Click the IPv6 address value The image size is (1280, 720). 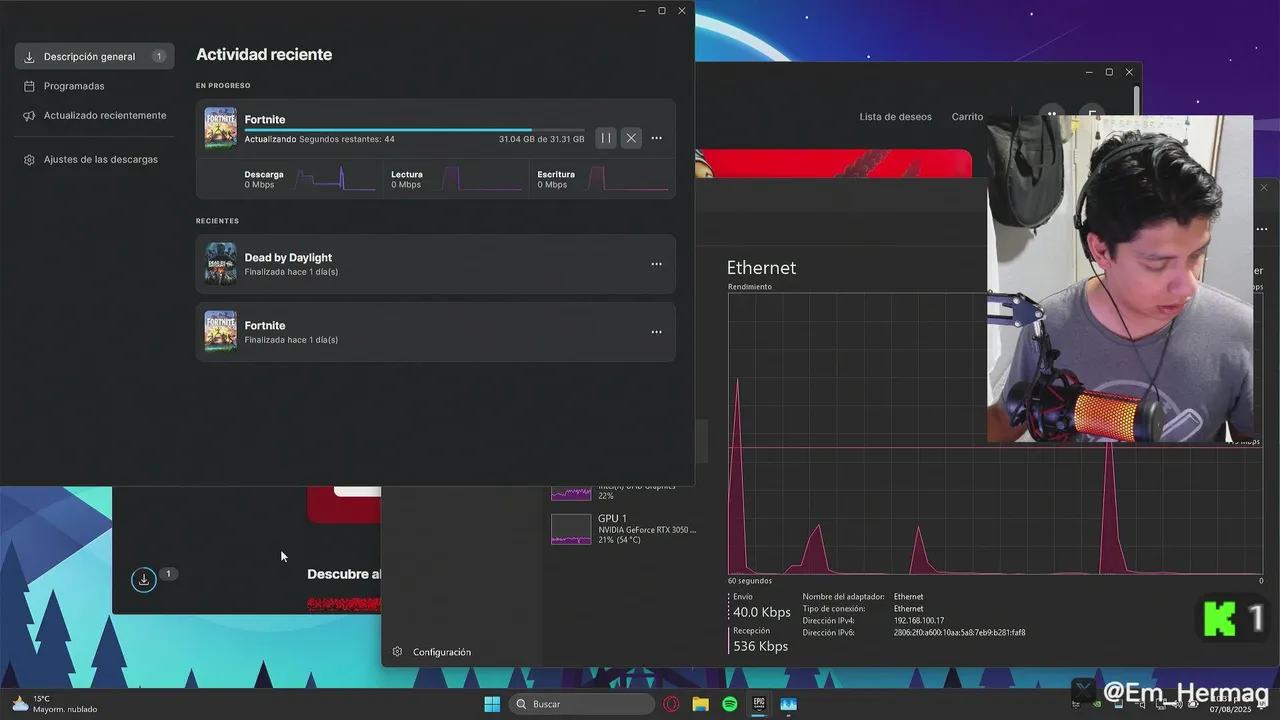pyautogui.click(x=959, y=633)
